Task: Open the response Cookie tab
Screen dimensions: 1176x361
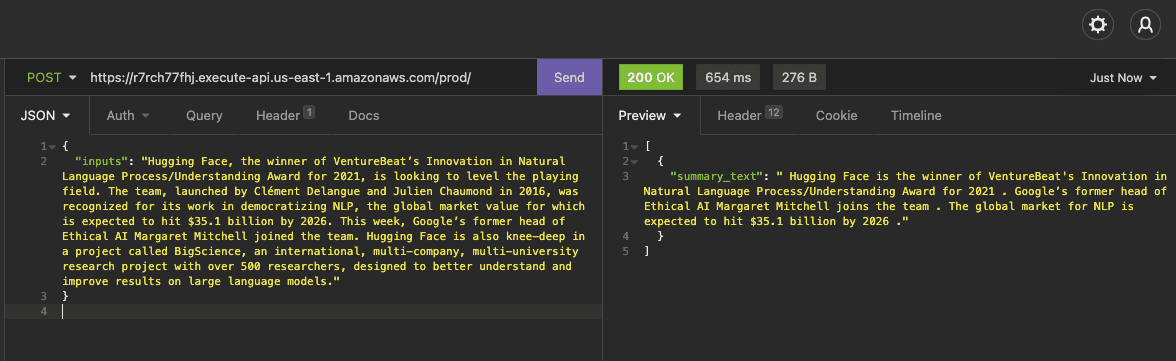Action: click(x=836, y=116)
